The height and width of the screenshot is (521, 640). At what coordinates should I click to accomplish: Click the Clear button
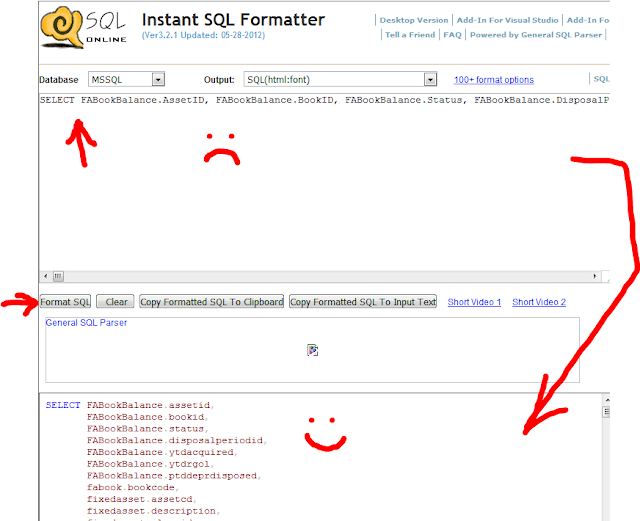tap(116, 302)
